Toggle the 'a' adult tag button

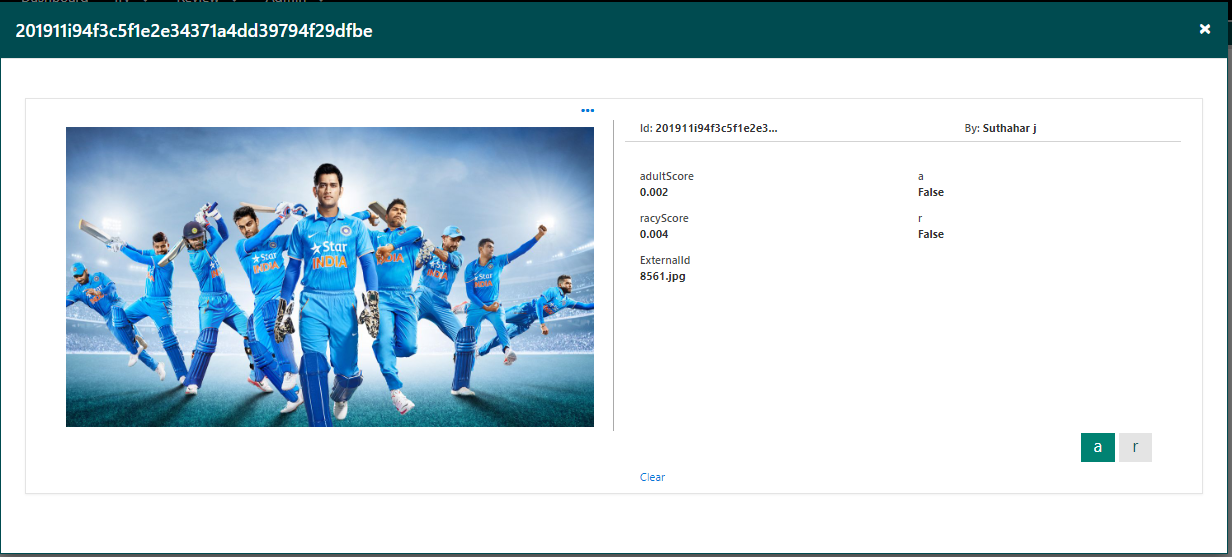[x=1098, y=447]
